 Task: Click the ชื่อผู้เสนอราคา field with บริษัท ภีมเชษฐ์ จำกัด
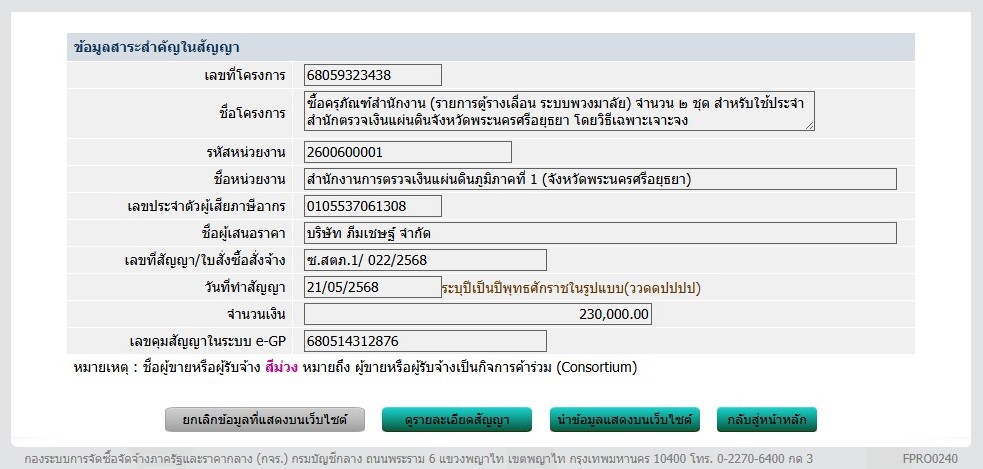[x=600, y=233]
